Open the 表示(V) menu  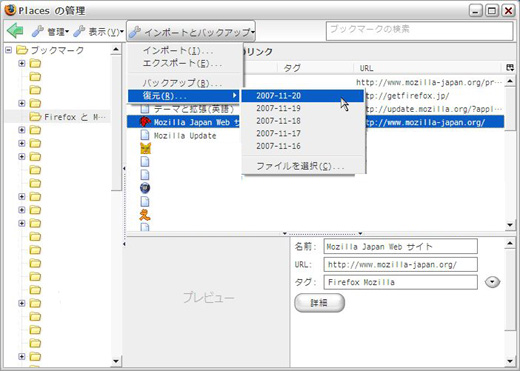[x=98, y=32]
